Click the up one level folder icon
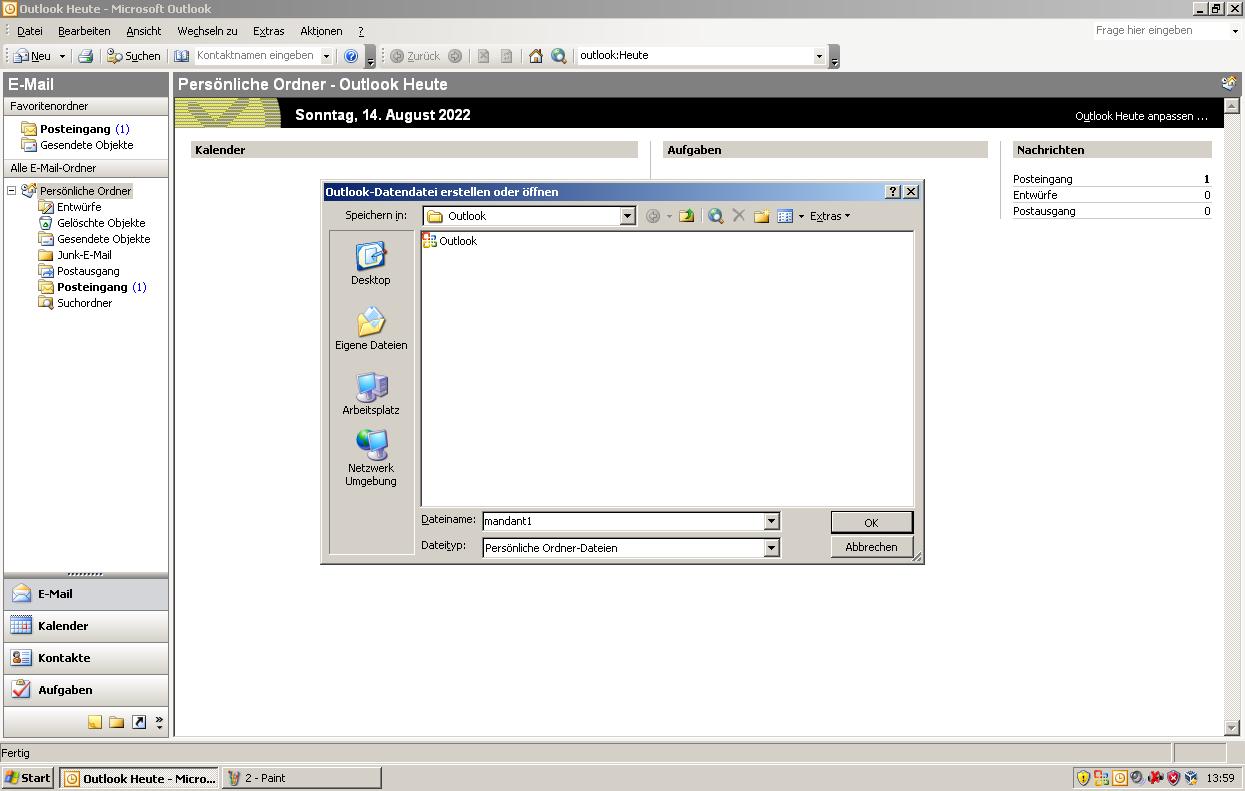Screen dimensions: 1245x791 coord(687,216)
